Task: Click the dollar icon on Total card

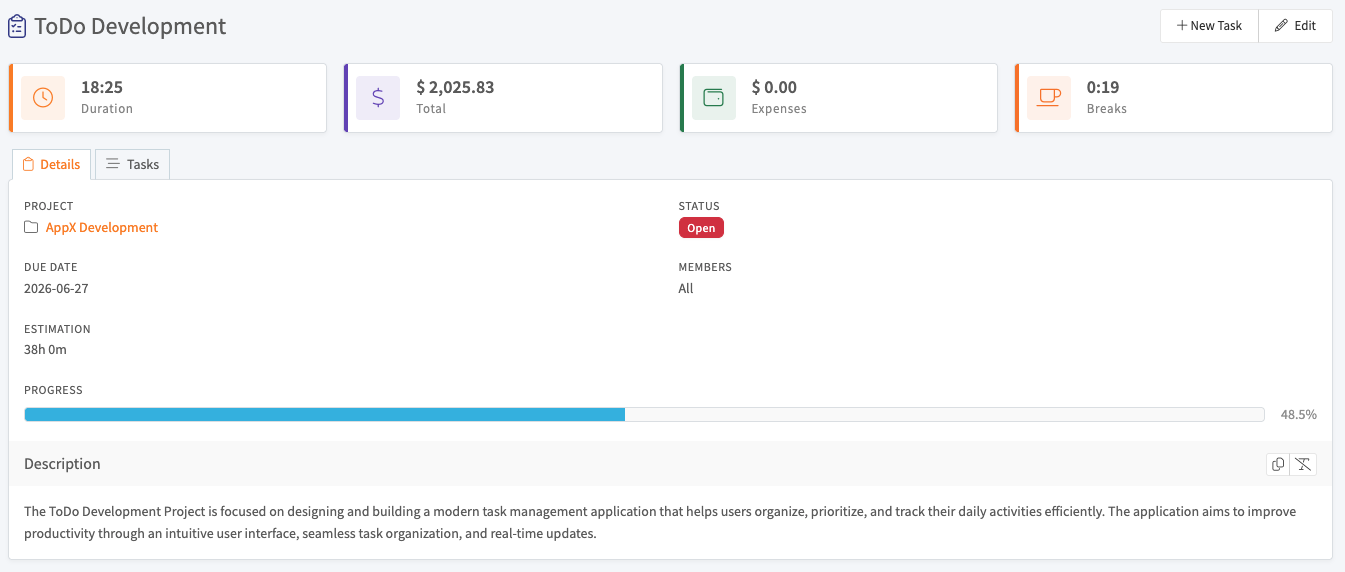Action: [378, 97]
